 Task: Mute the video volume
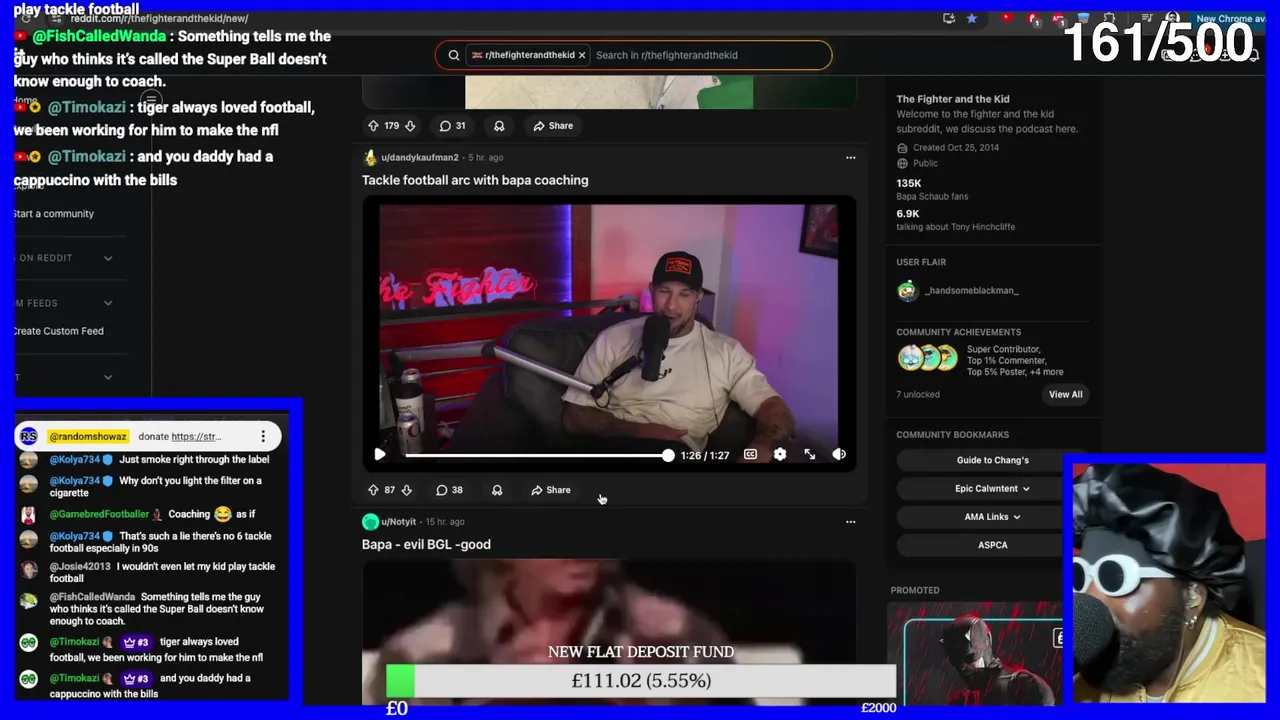839,455
